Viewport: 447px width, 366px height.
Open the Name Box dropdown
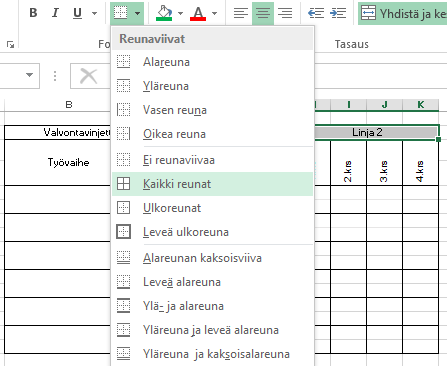point(29,75)
